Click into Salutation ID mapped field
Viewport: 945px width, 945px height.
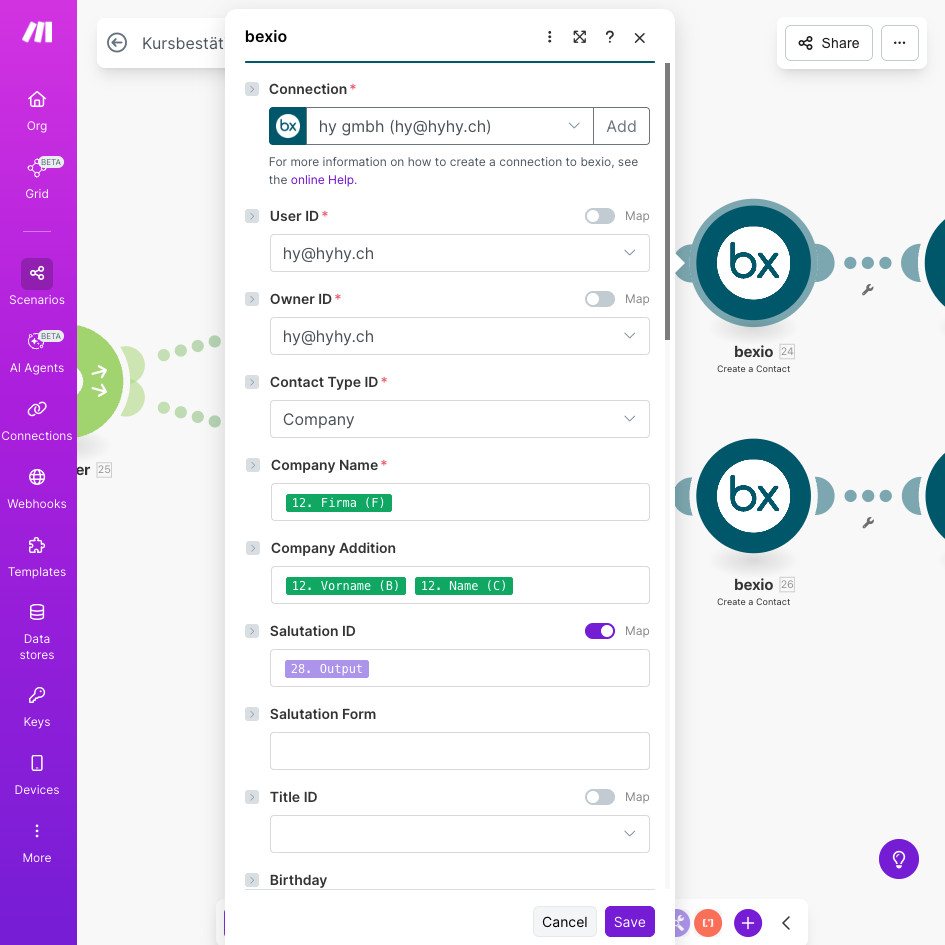pyautogui.click(x=459, y=668)
